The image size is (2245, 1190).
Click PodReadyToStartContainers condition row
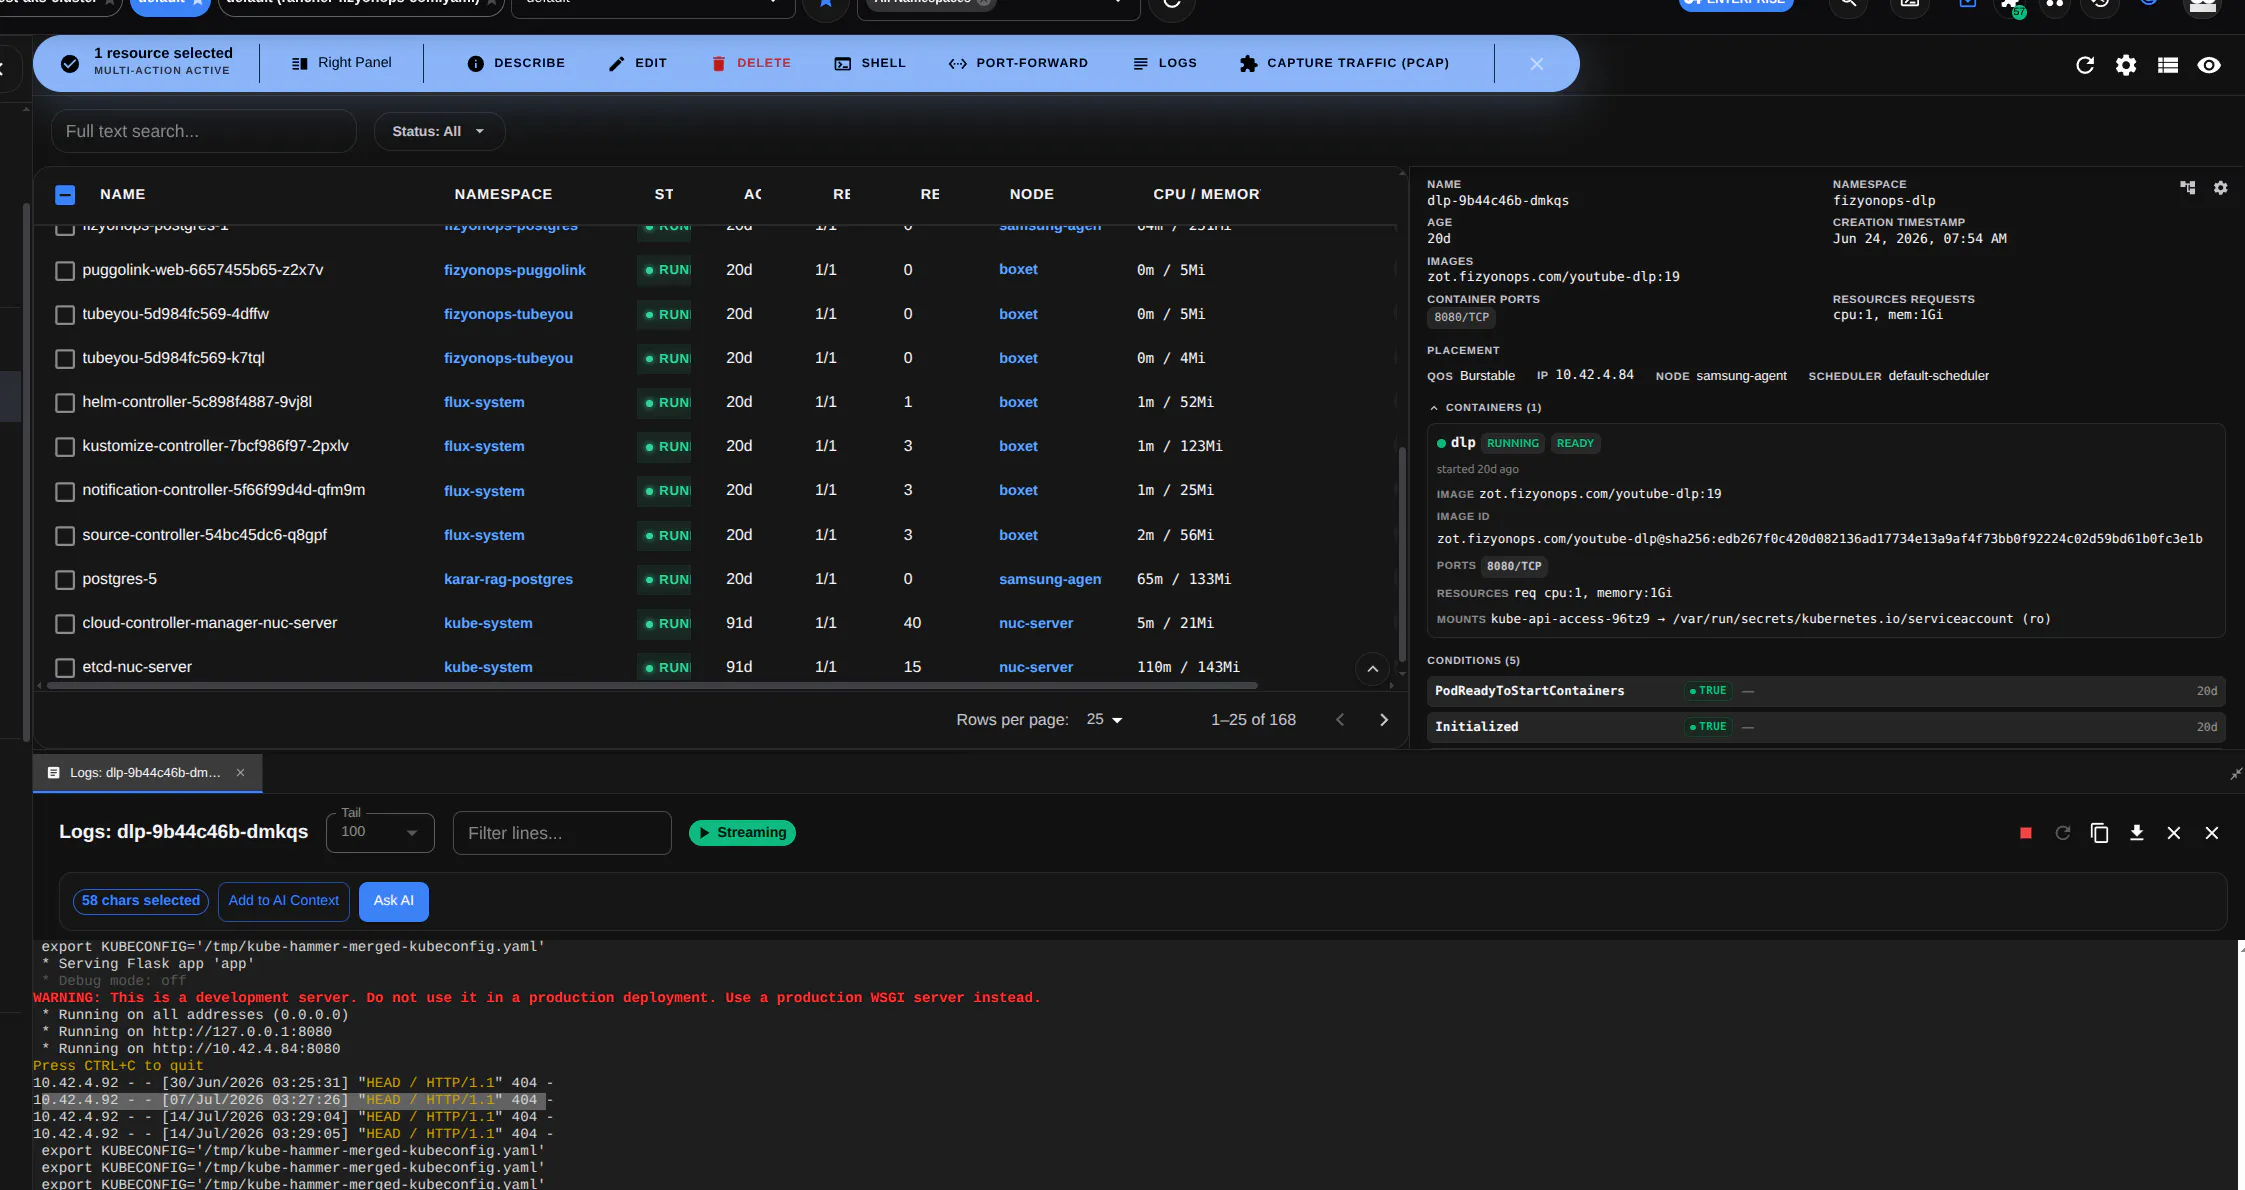pyautogui.click(x=1826, y=691)
